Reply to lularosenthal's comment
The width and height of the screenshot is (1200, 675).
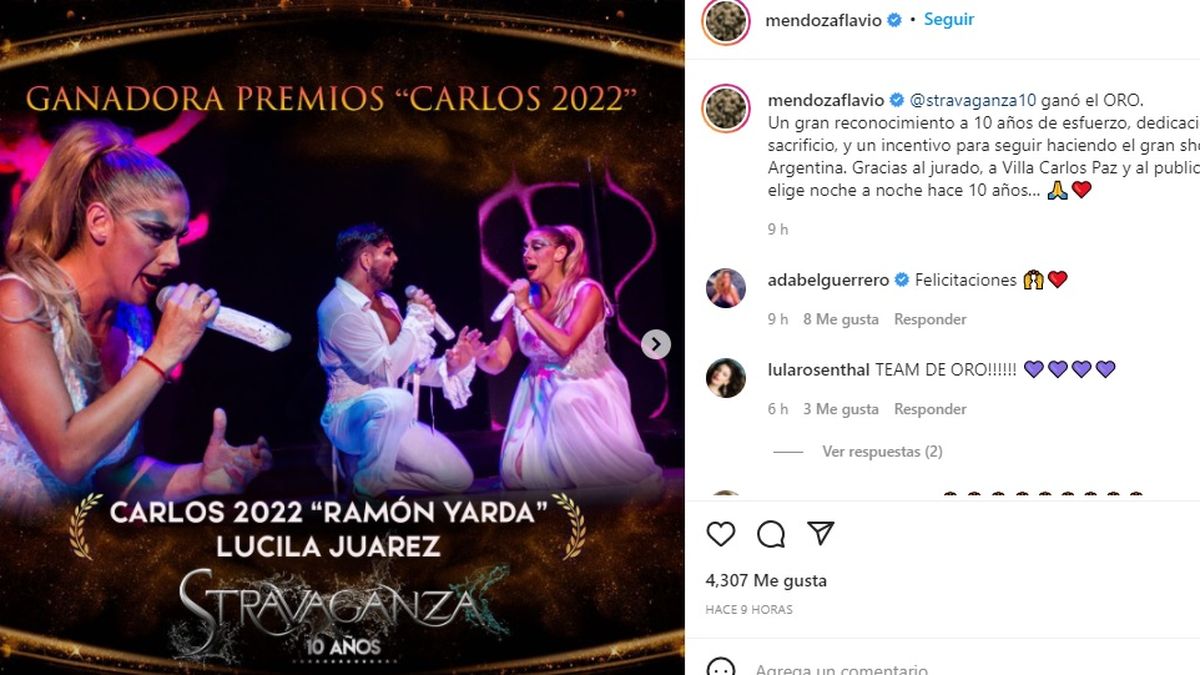[x=930, y=409]
